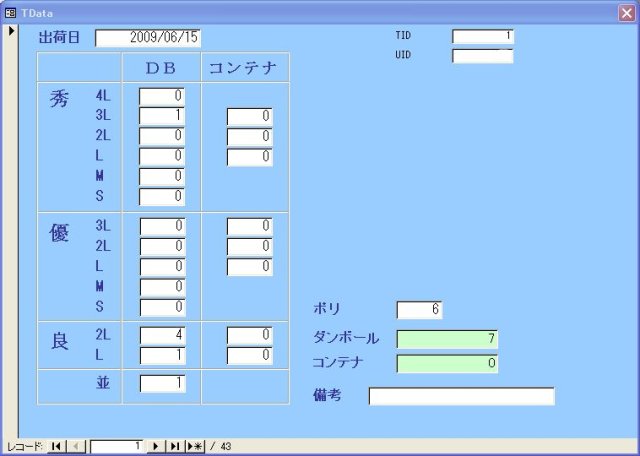Click the 良 2L コンテナ field
Image resolution: width=640 pixels, height=456 pixels.
pyautogui.click(x=249, y=336)
